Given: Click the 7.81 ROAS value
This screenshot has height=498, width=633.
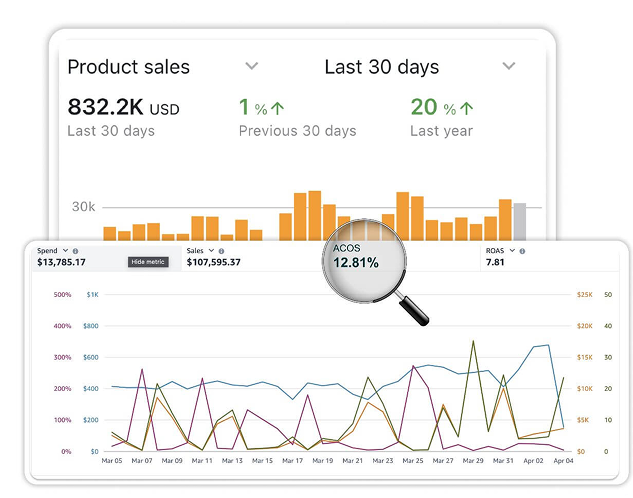Looking at the screenshot, I should 495,262.
